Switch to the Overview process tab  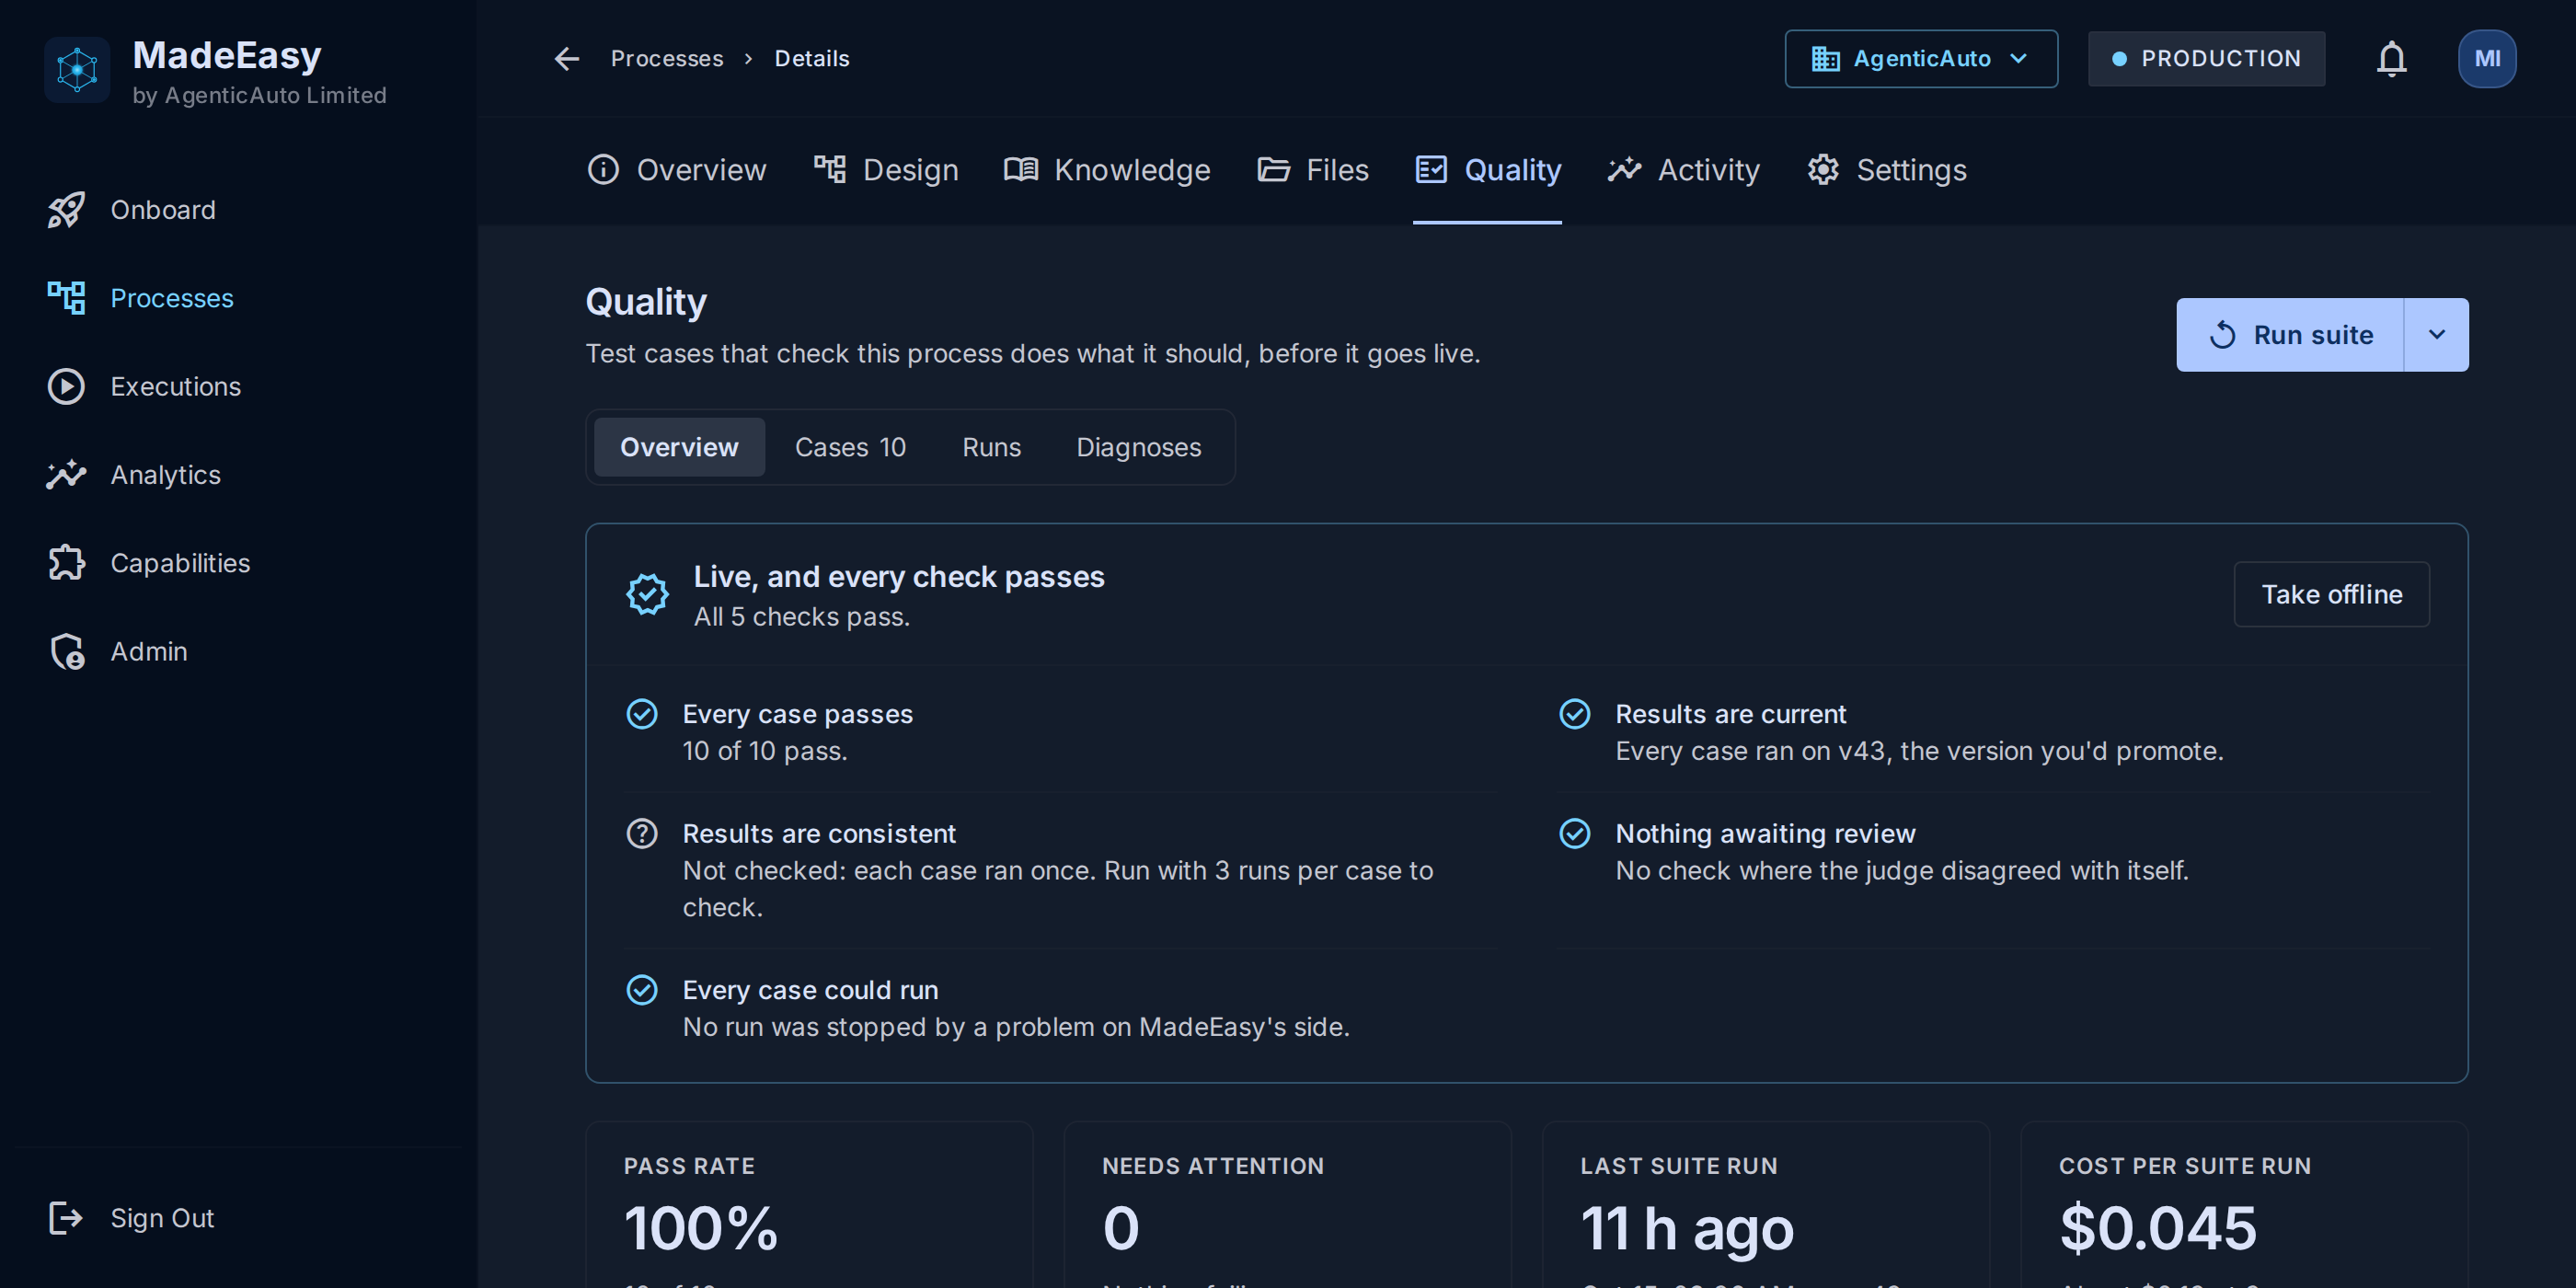click(677, 170)
